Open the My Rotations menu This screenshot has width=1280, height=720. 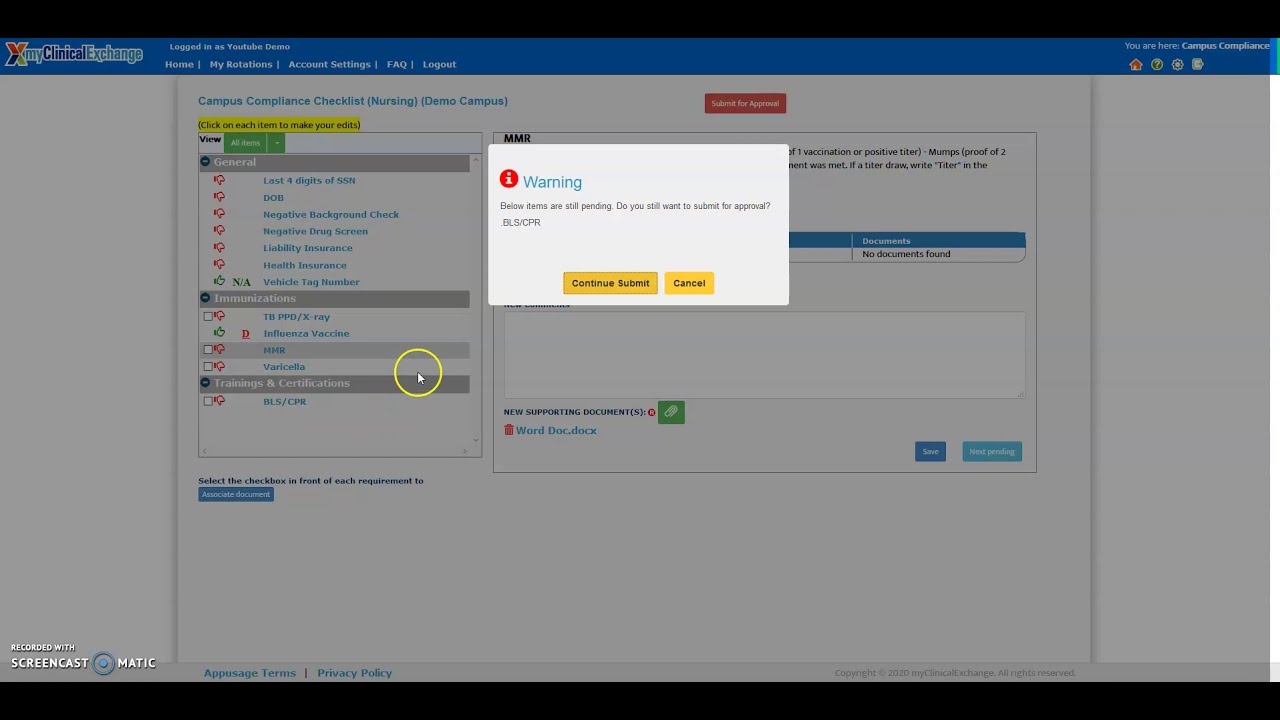point(240,64)
